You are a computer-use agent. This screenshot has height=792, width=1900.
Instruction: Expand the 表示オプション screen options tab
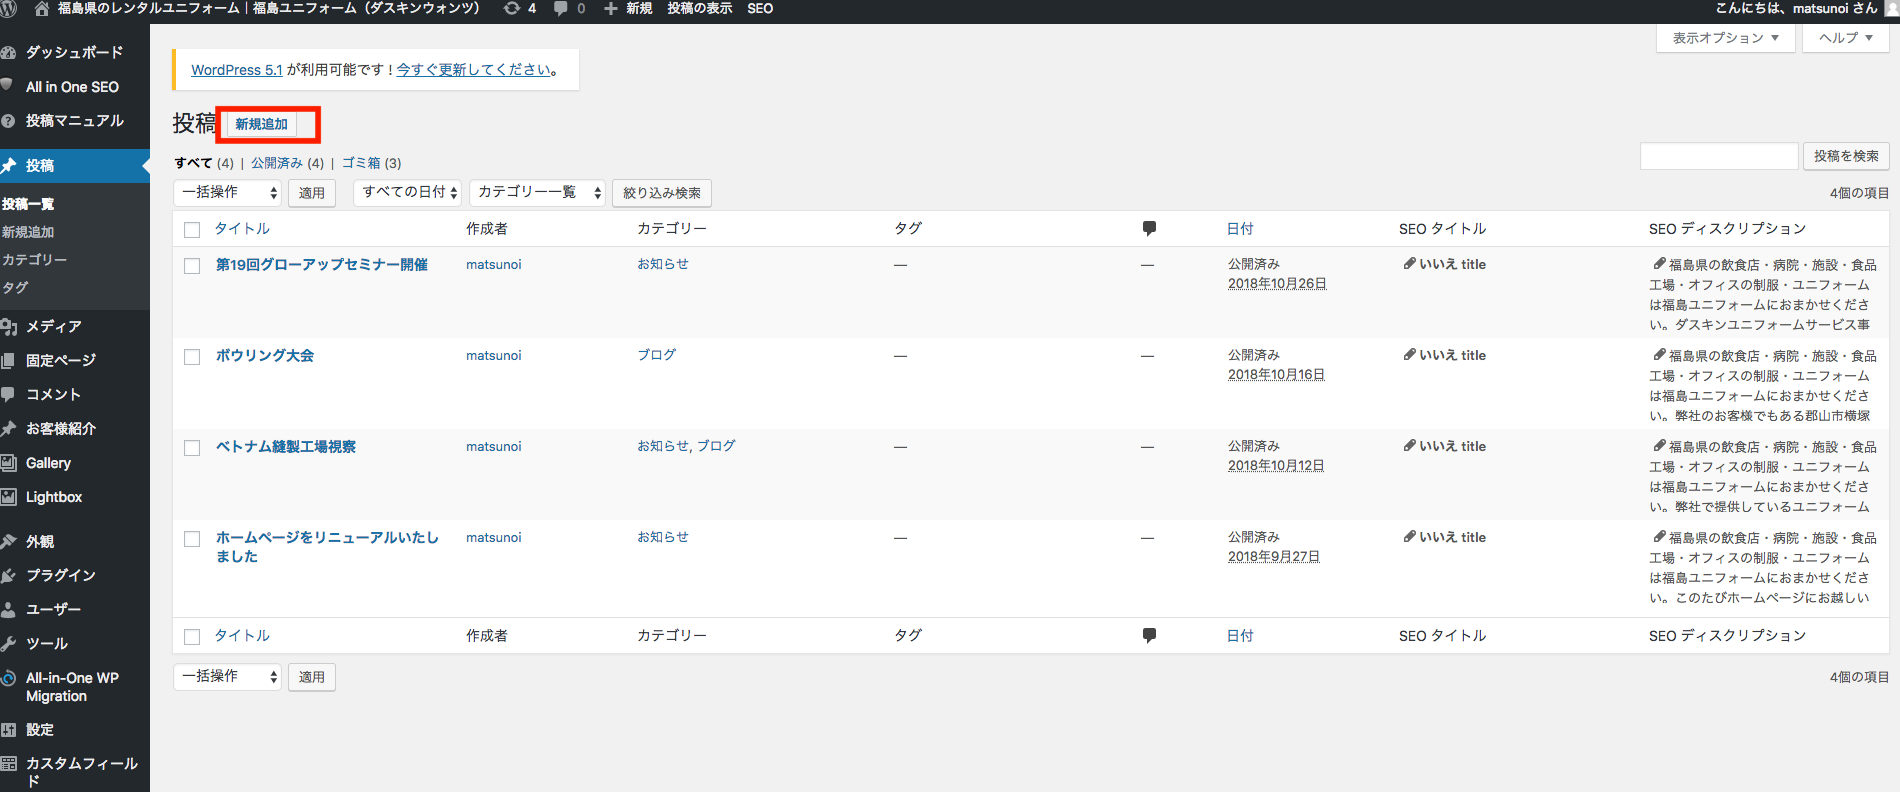(x=1725, y=38)
